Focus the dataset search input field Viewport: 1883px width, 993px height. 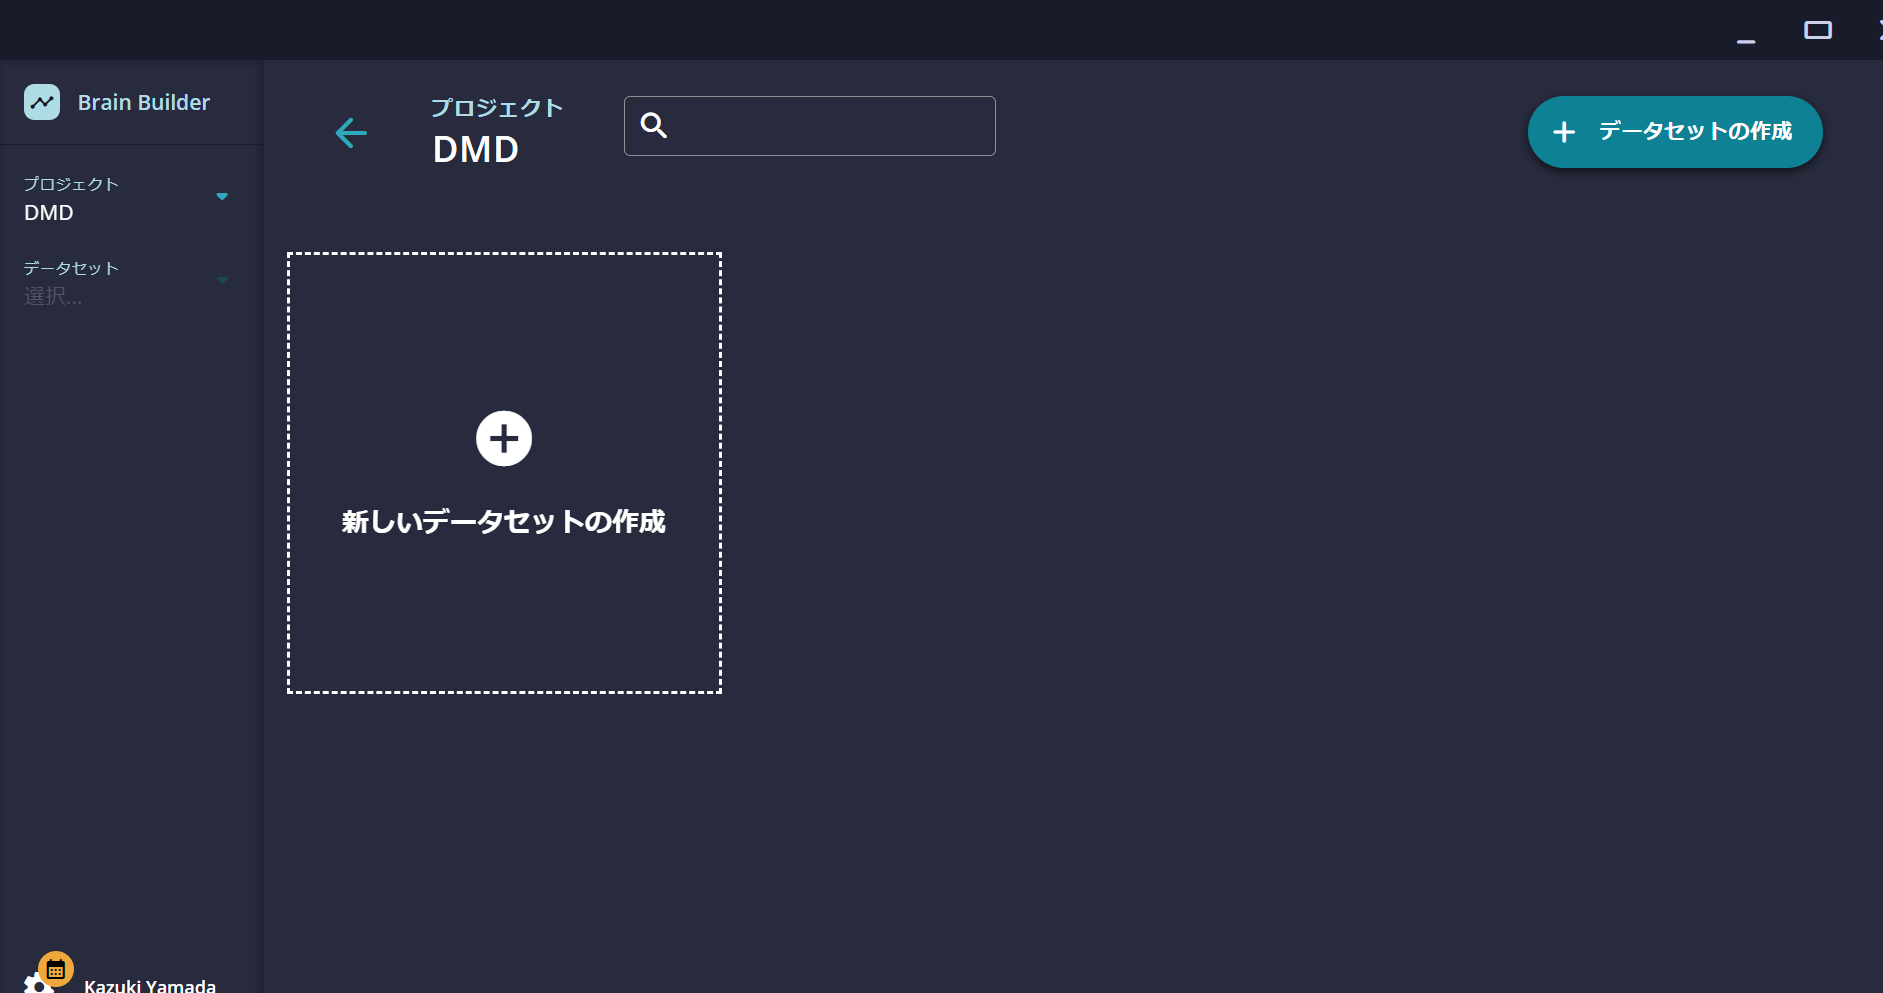(810, 126)
